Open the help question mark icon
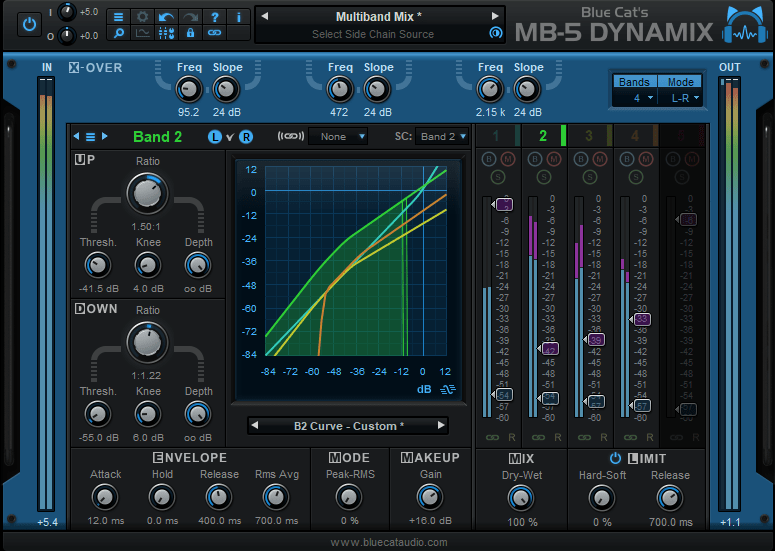775x551 pixels. [x=214, y=17]
